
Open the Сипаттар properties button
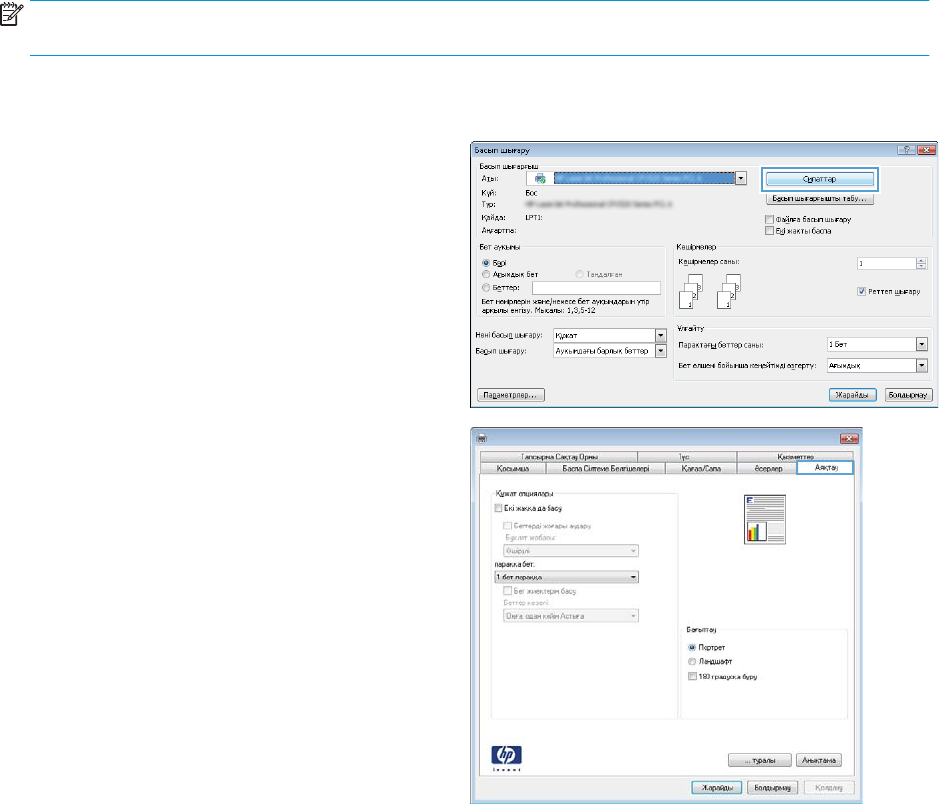(819, 178)
